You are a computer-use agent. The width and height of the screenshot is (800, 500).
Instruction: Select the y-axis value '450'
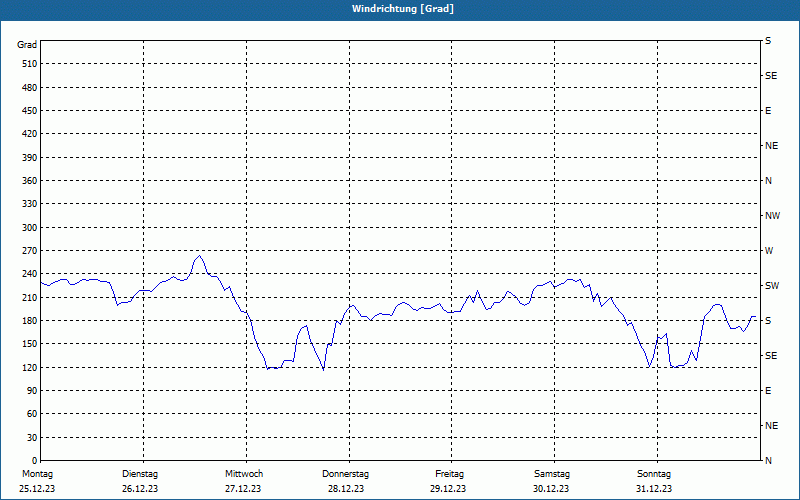(30, 111)
